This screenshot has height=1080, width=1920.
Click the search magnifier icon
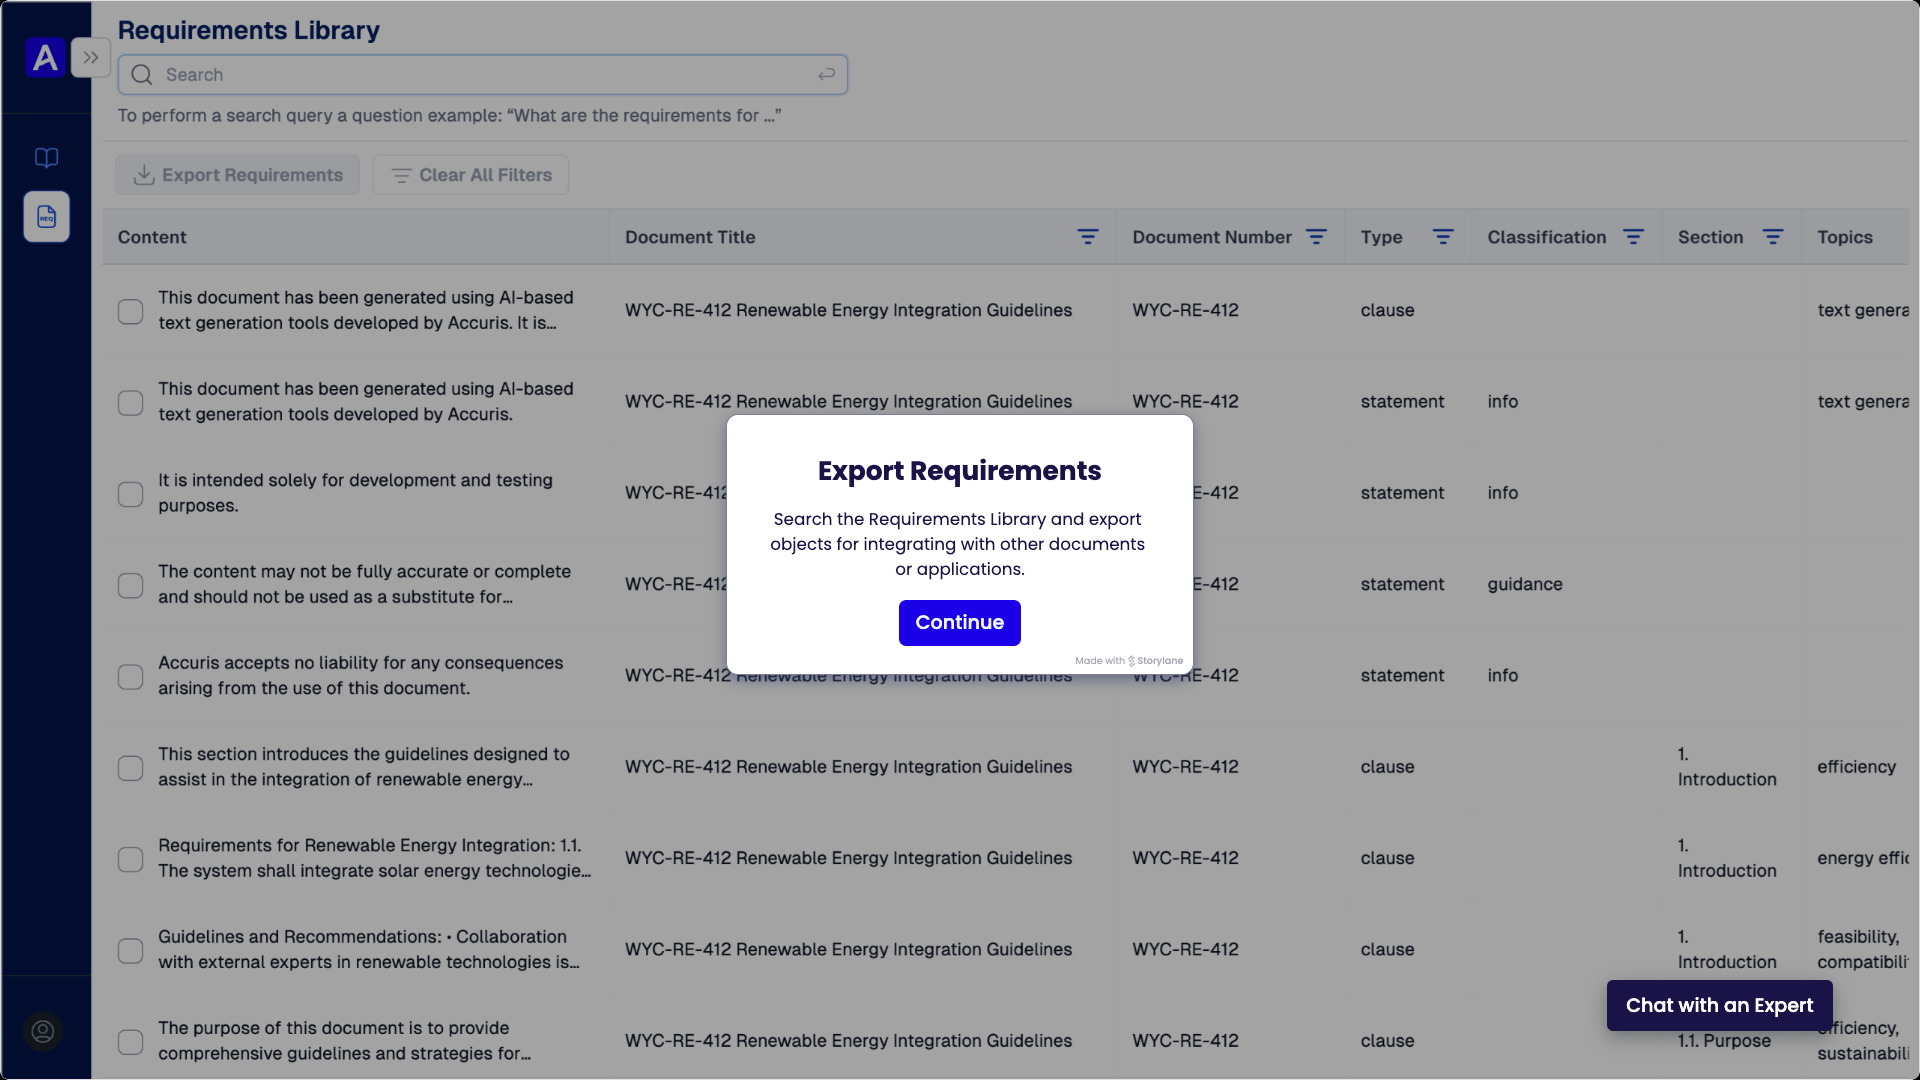tap(142, 75)
